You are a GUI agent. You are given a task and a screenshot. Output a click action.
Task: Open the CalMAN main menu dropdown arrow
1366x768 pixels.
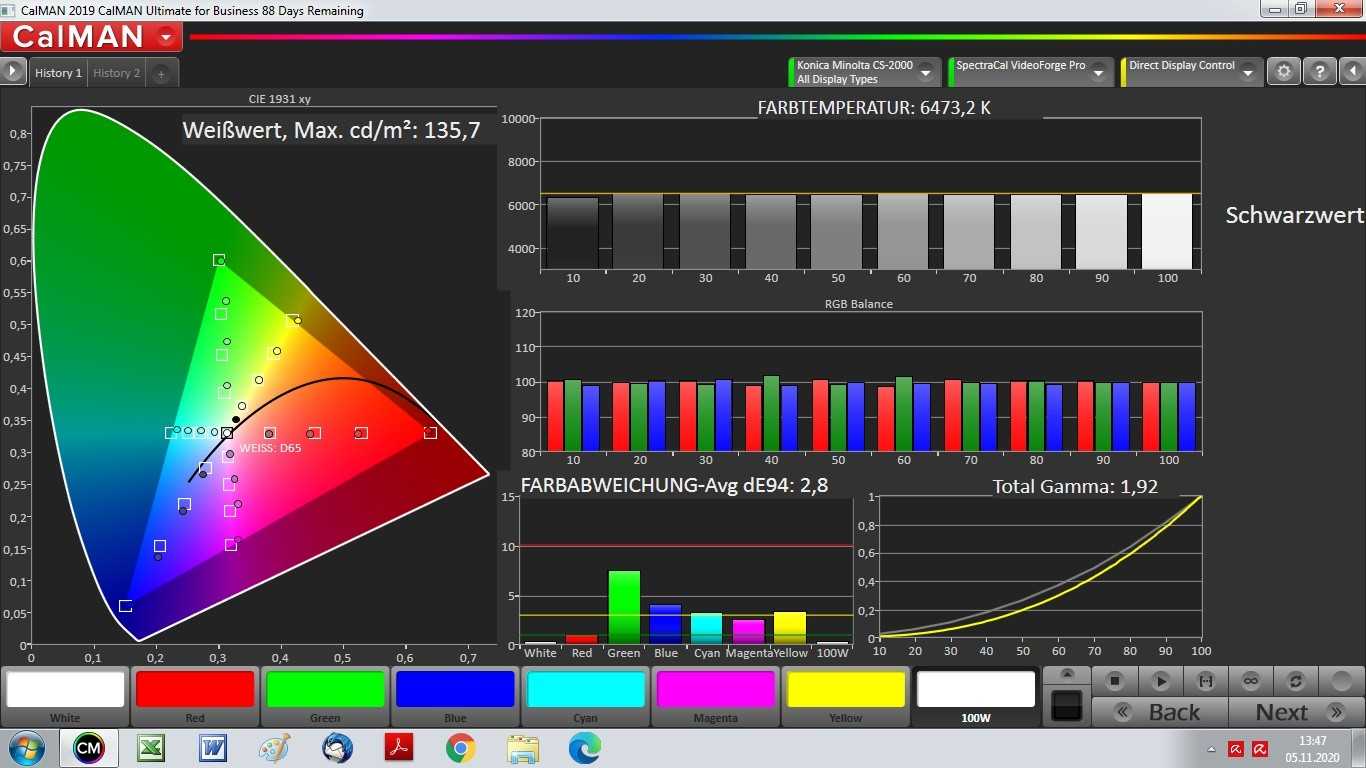point(165,37)
